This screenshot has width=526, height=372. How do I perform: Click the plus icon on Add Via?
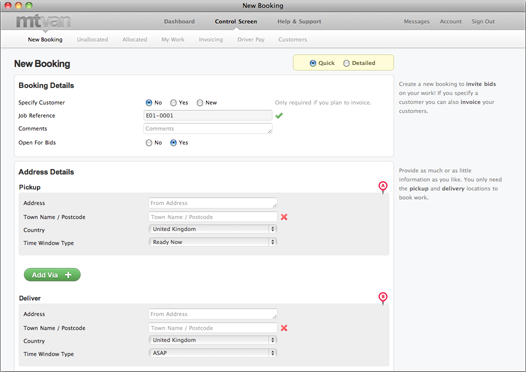[68, 275]
